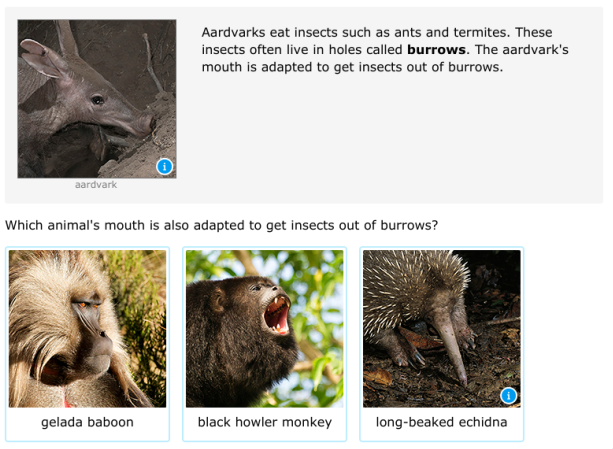613x449 pixels.
Task: Click the question text about burrows
Action: (x=221, y=225)
